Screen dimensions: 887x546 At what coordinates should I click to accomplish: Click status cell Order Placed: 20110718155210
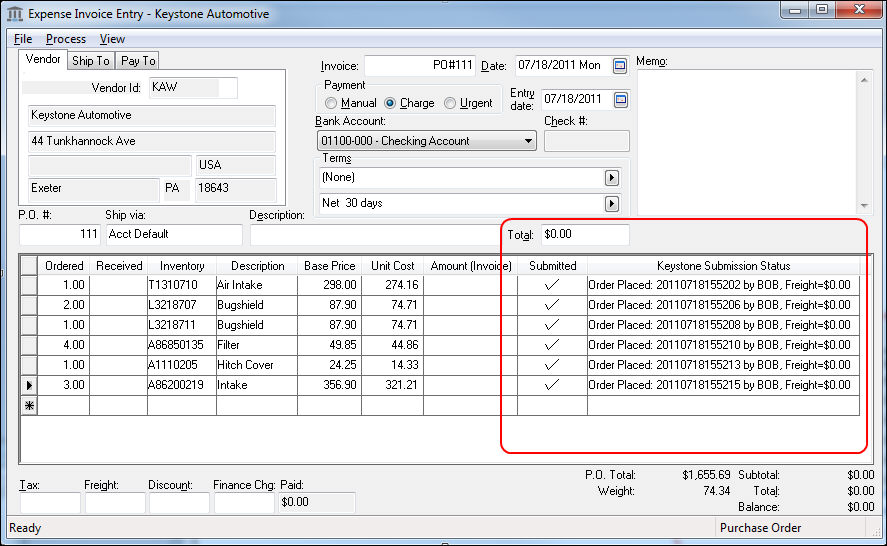coord(724,345)
